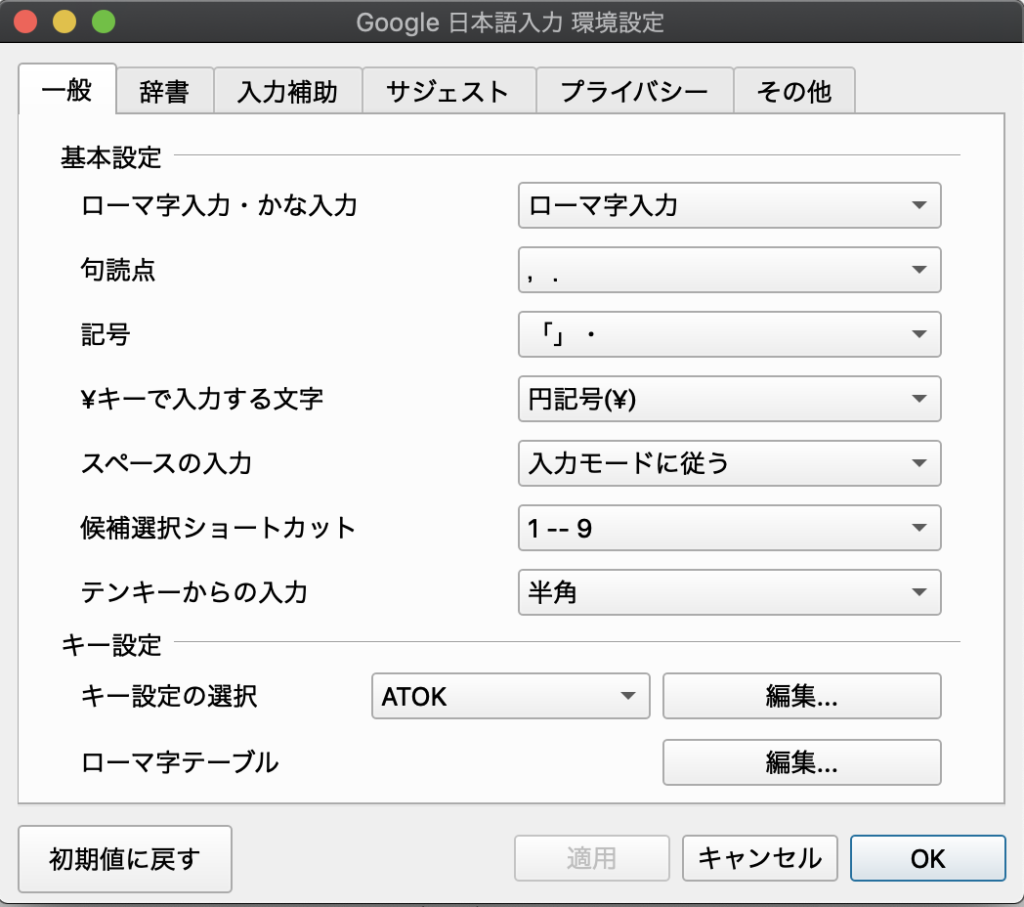Open the 記号 symbol style dropdown
This screenshot has height=907, width=1024.
tap(729, 335)
